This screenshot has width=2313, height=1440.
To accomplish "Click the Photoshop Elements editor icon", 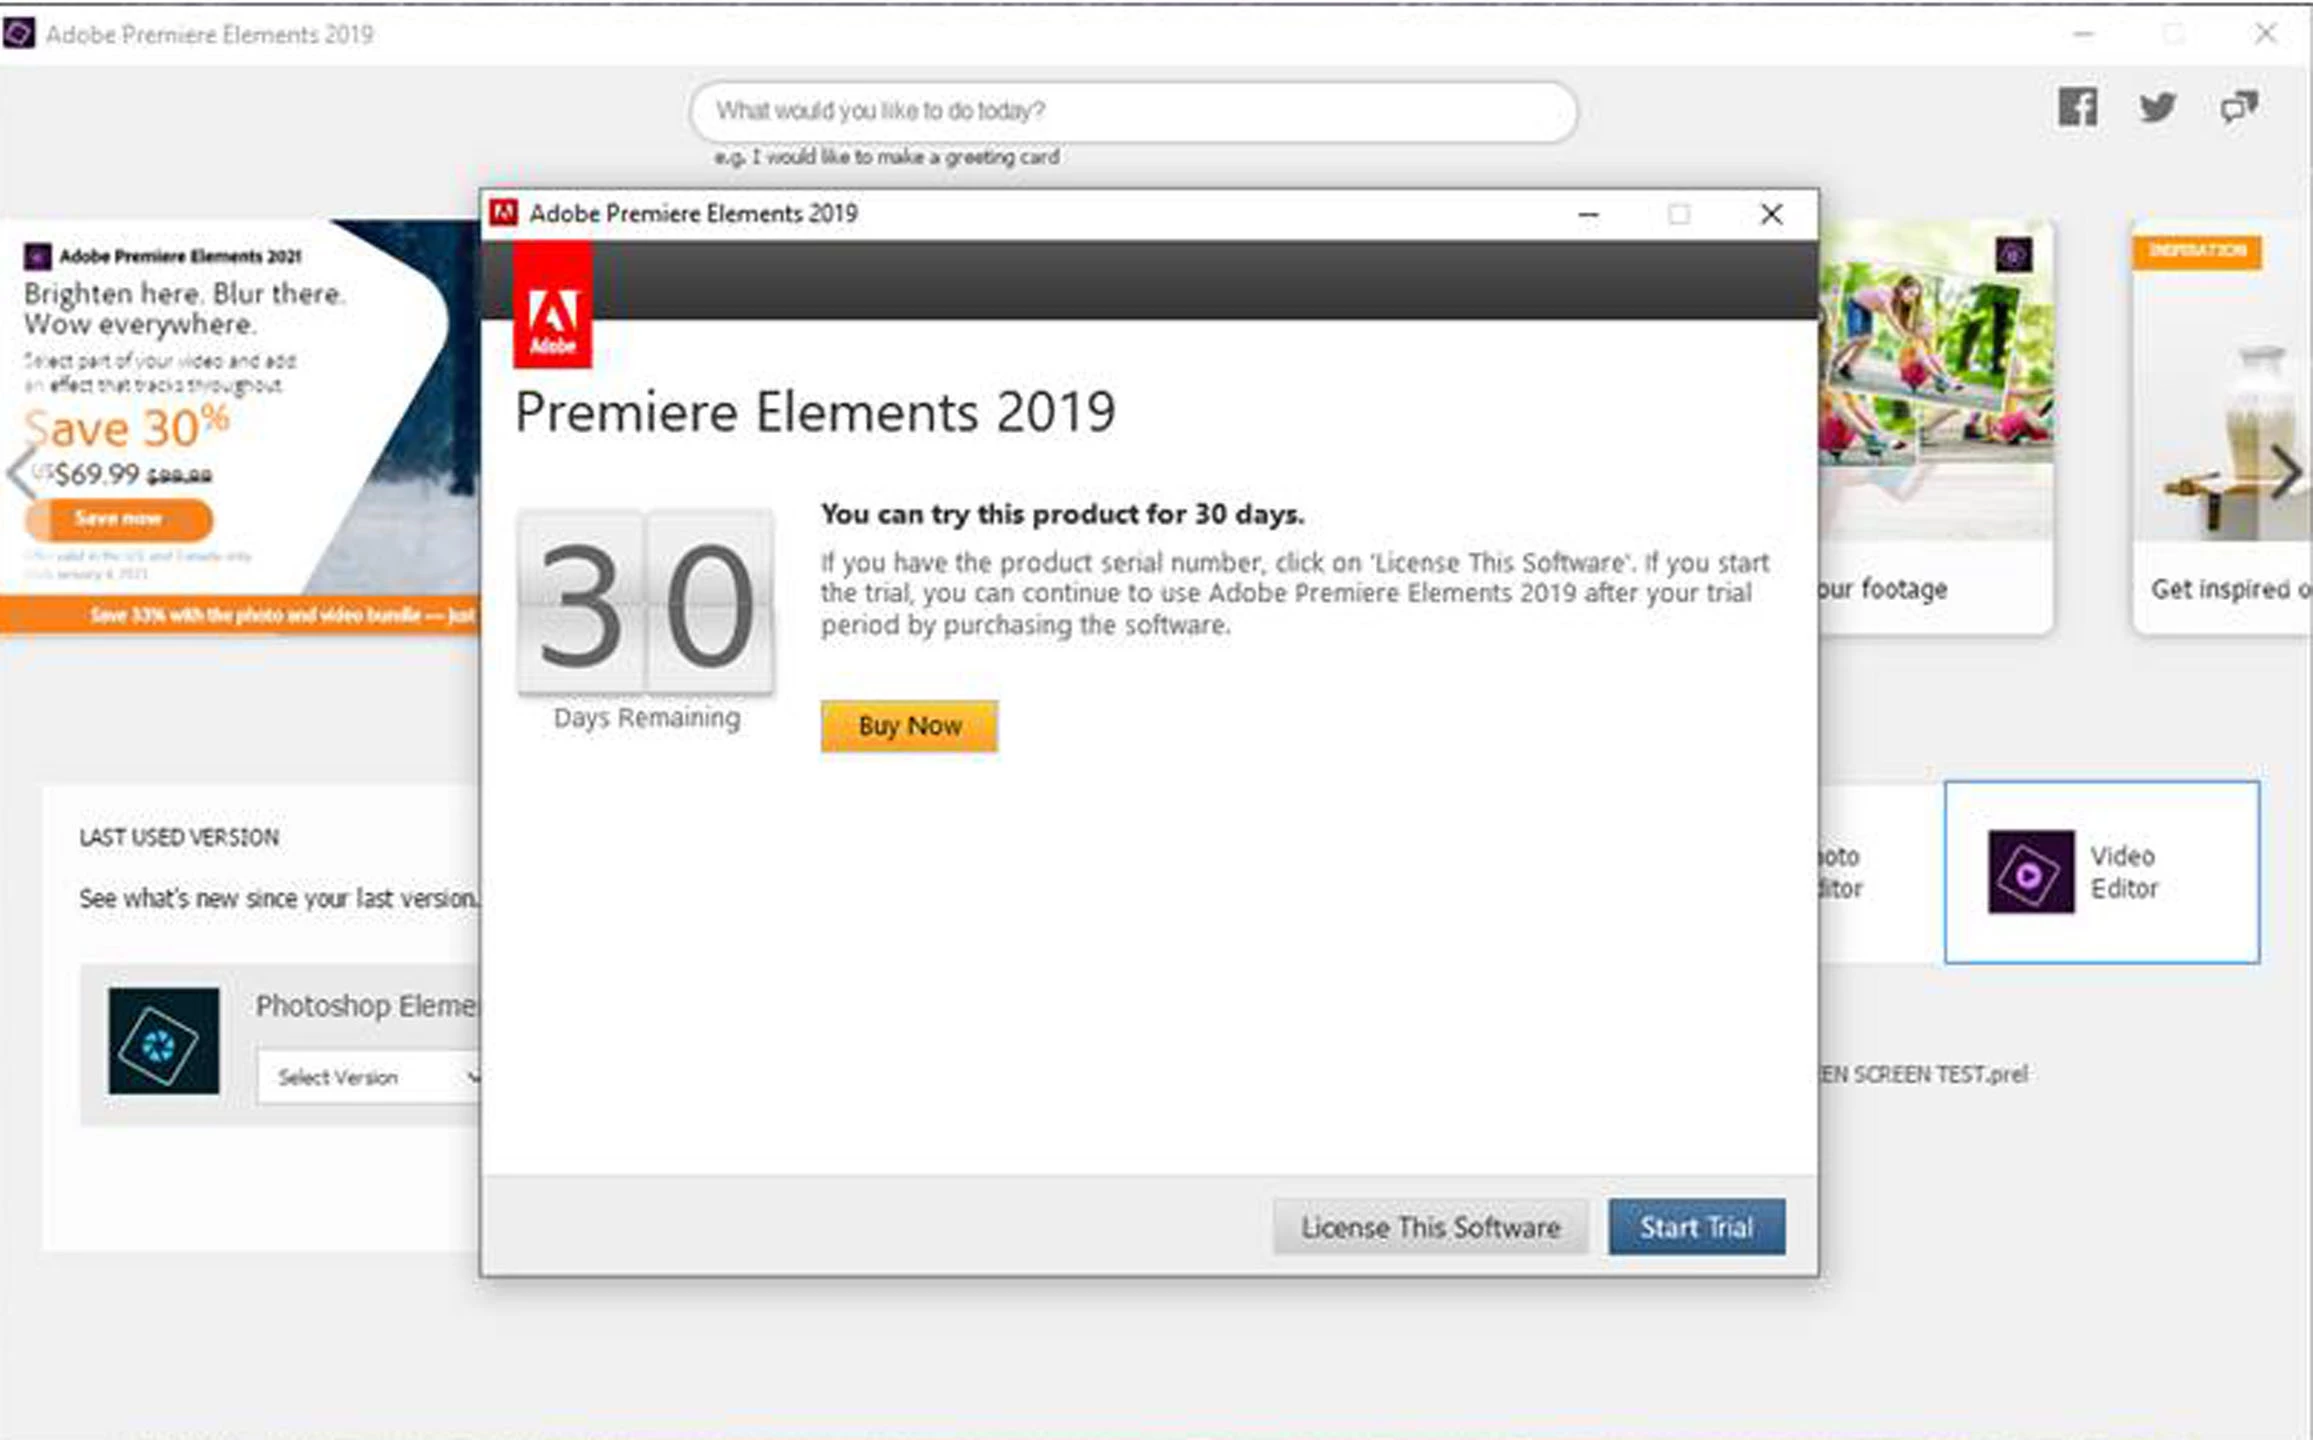I will 164,1041.
